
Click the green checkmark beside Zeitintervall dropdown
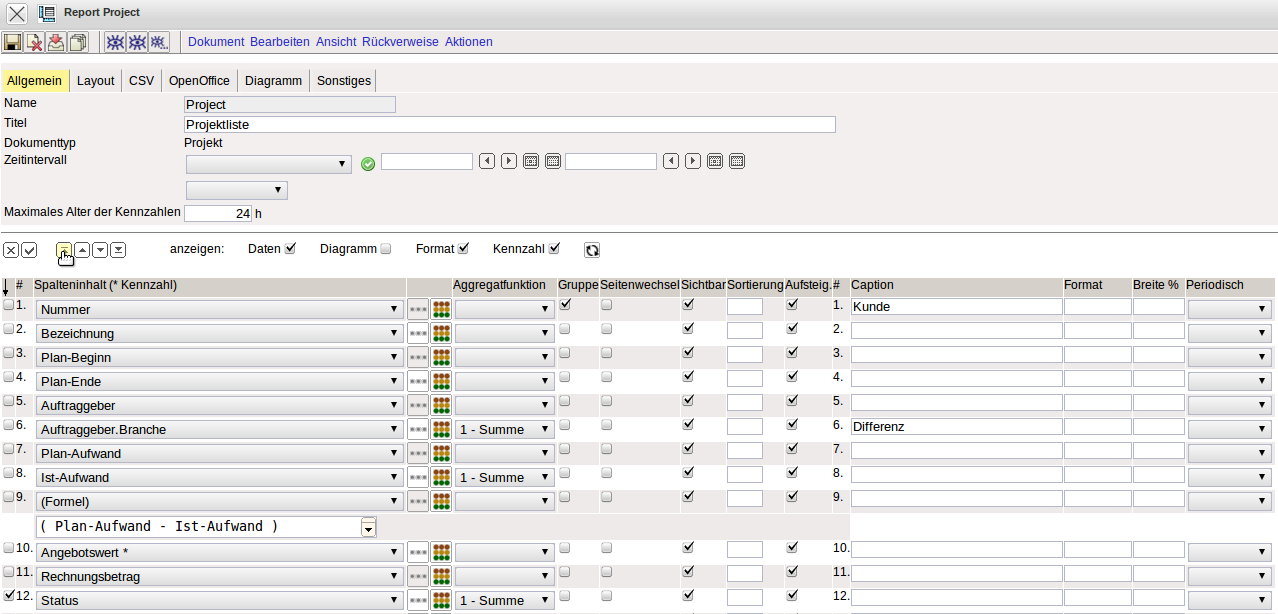[368, 163]
